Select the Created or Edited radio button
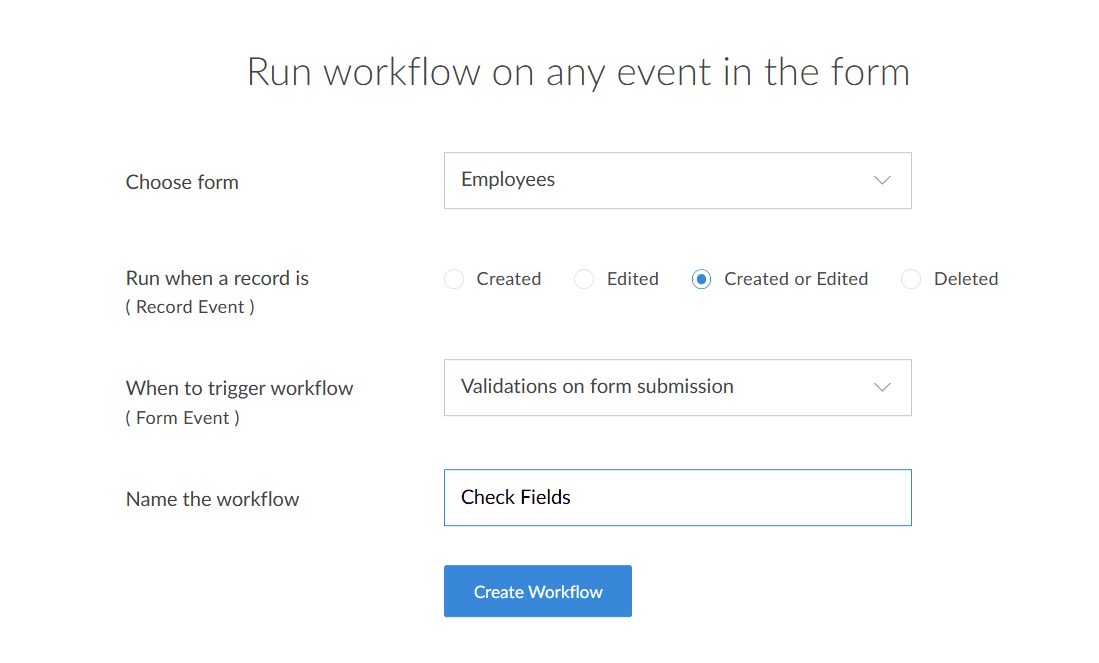Viewport: 1099px width, 663px height. coord(701,280)
